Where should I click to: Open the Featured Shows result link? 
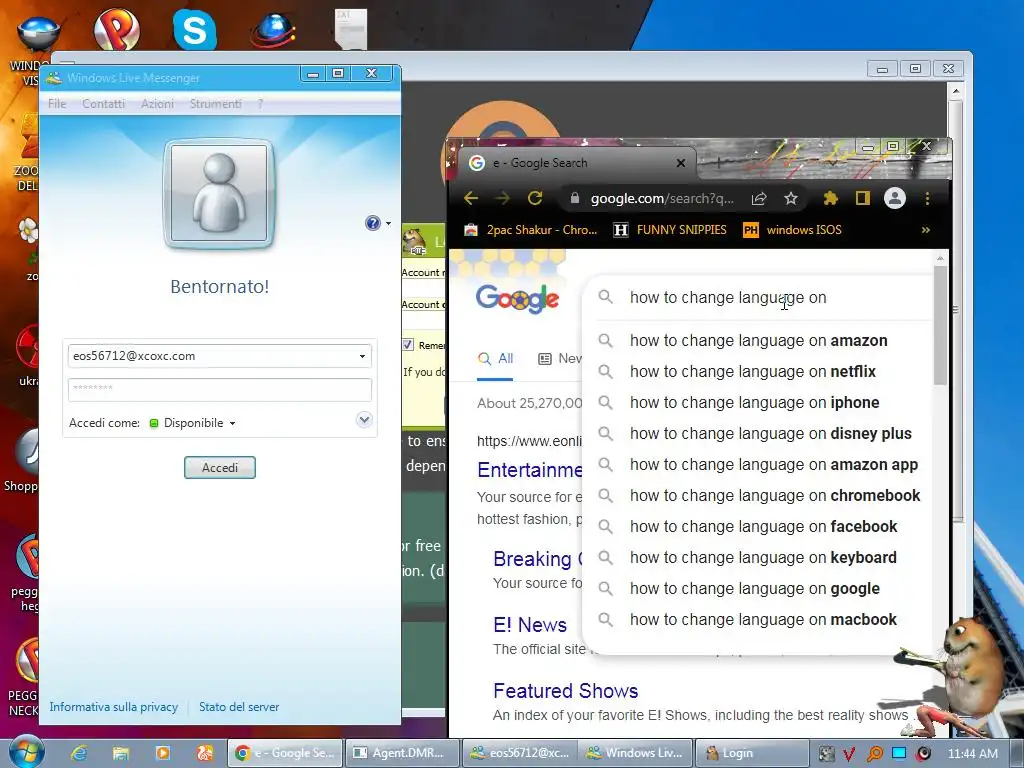coord(566,691)
